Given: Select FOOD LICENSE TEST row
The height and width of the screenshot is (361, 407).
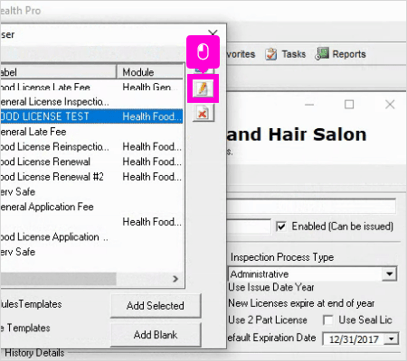Looking at the screenshot, I should point(92,116).
